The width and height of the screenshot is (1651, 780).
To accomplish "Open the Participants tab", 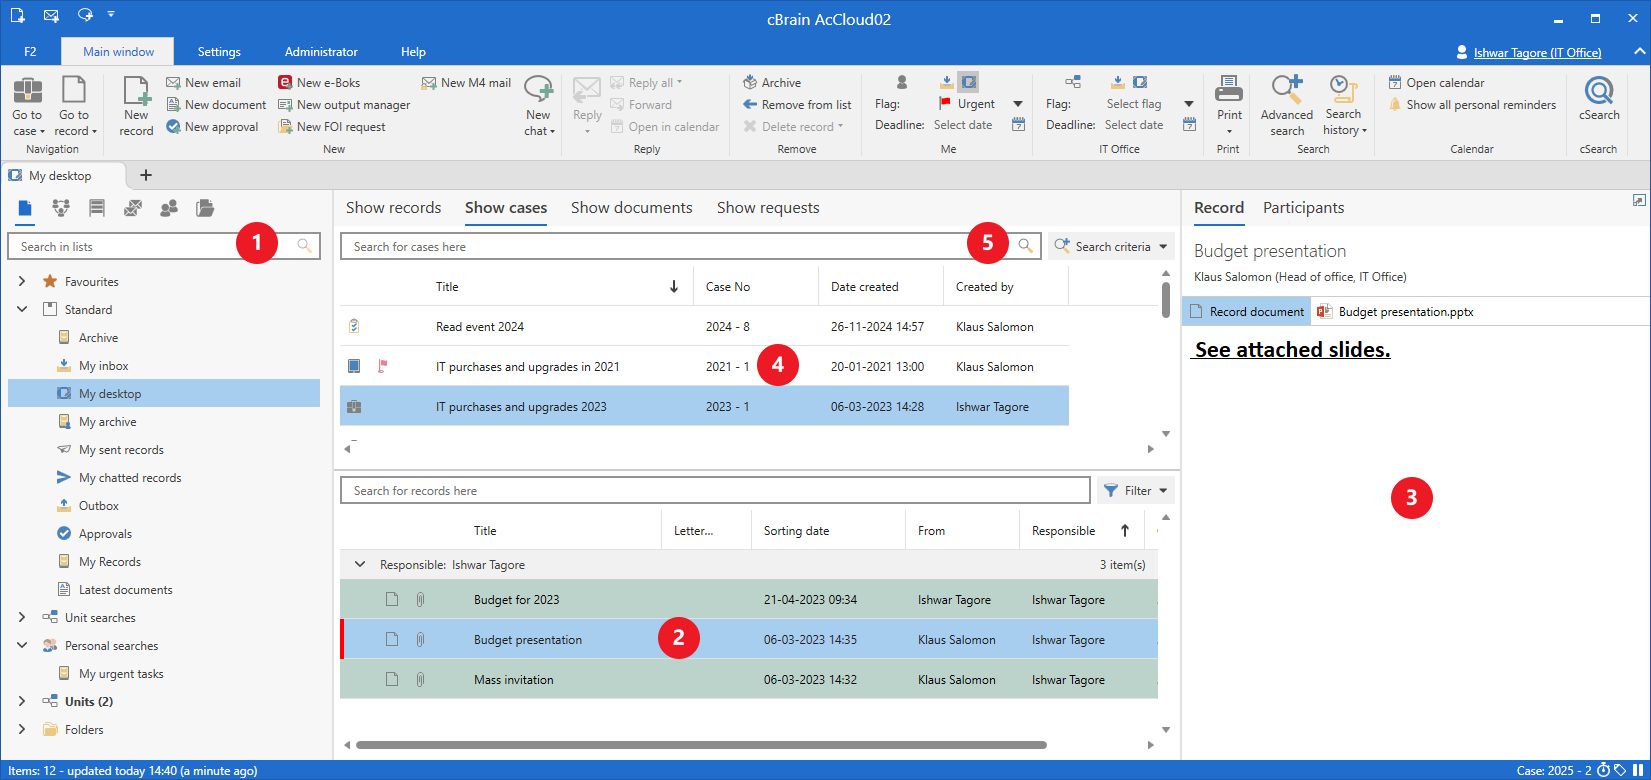I will pos(1303,208).
